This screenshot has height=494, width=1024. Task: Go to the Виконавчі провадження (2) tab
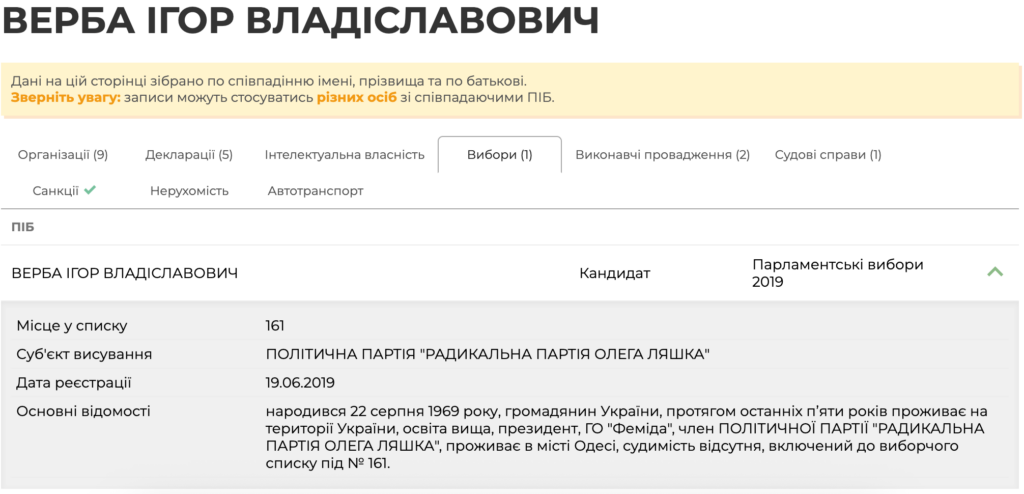click(x=662, y=155)
